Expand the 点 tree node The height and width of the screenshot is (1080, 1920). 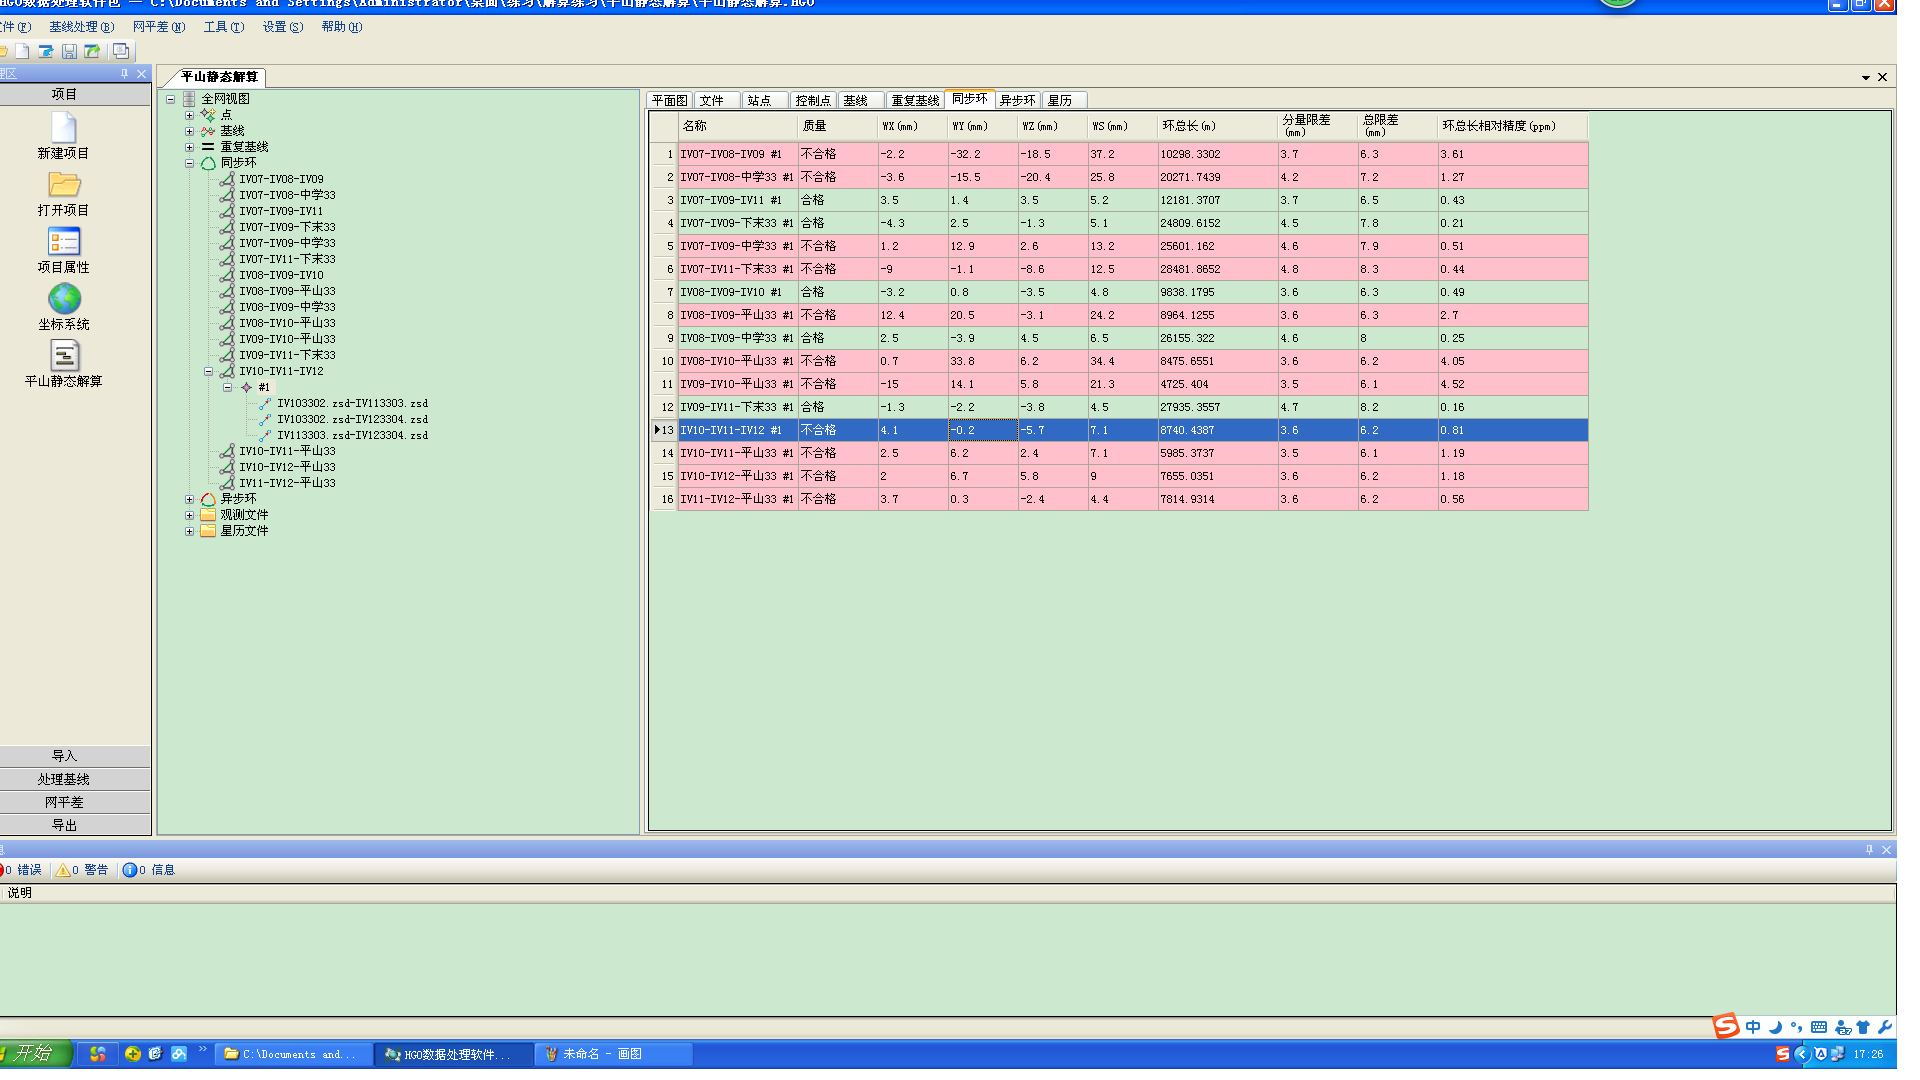[x=189, y=115]
